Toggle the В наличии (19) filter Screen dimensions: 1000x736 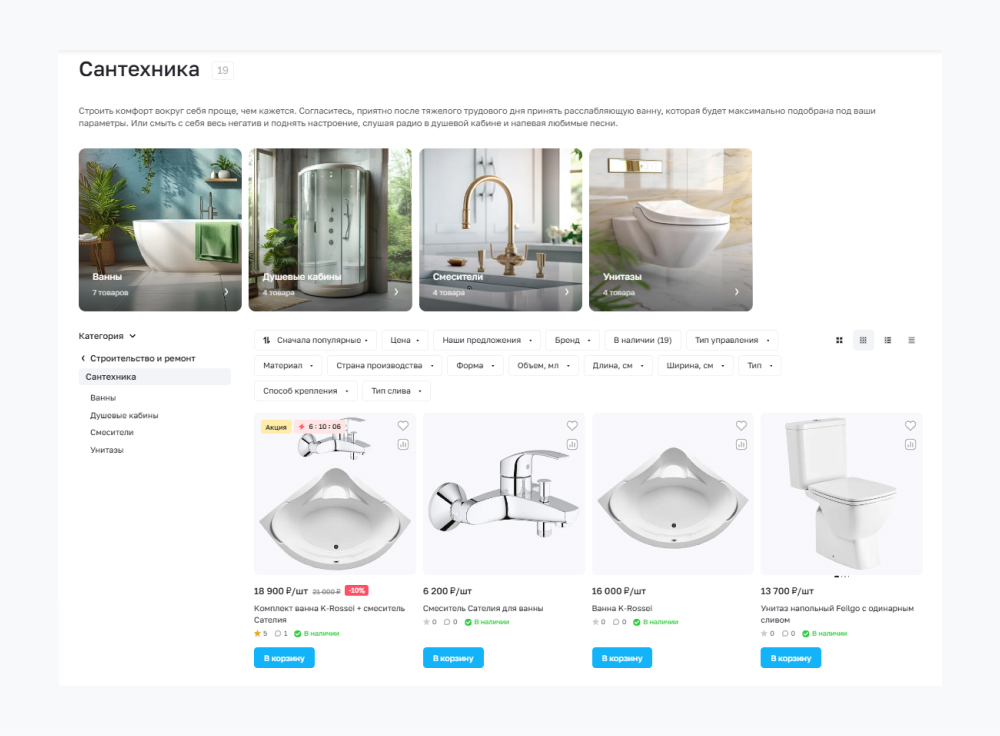click(x=643, y=340)
